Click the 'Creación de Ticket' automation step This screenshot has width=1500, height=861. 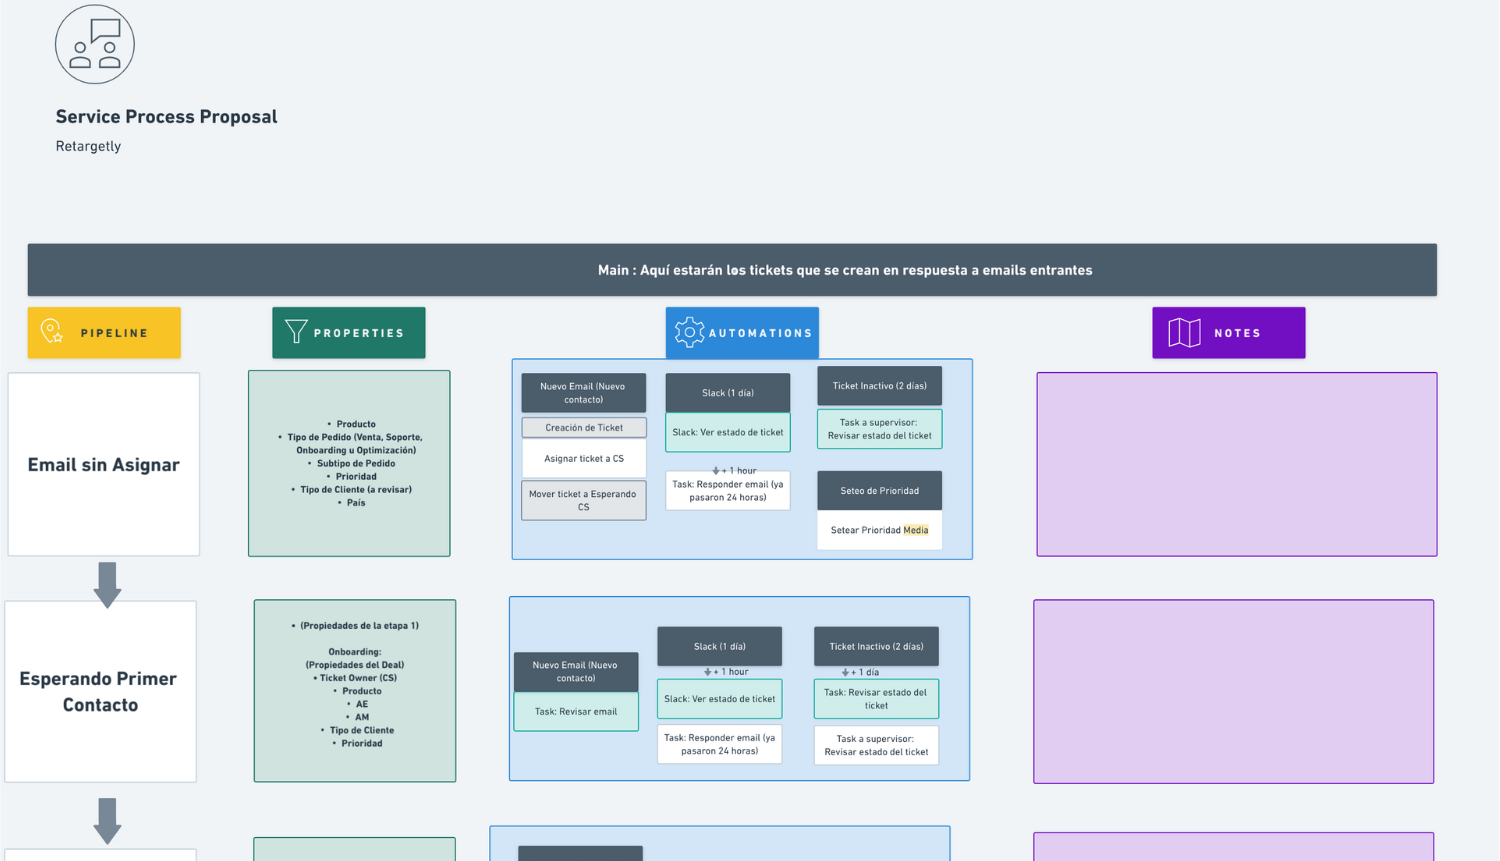pos(583,427)
